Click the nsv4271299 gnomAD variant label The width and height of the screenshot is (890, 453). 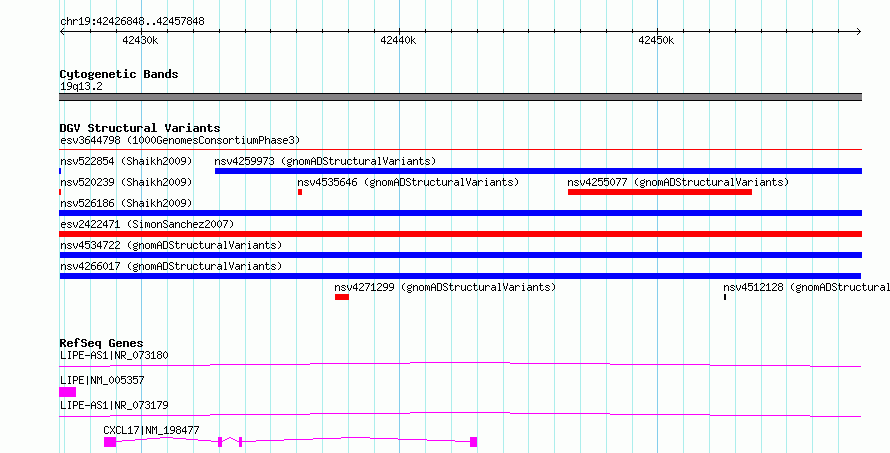tap(445, 288)
